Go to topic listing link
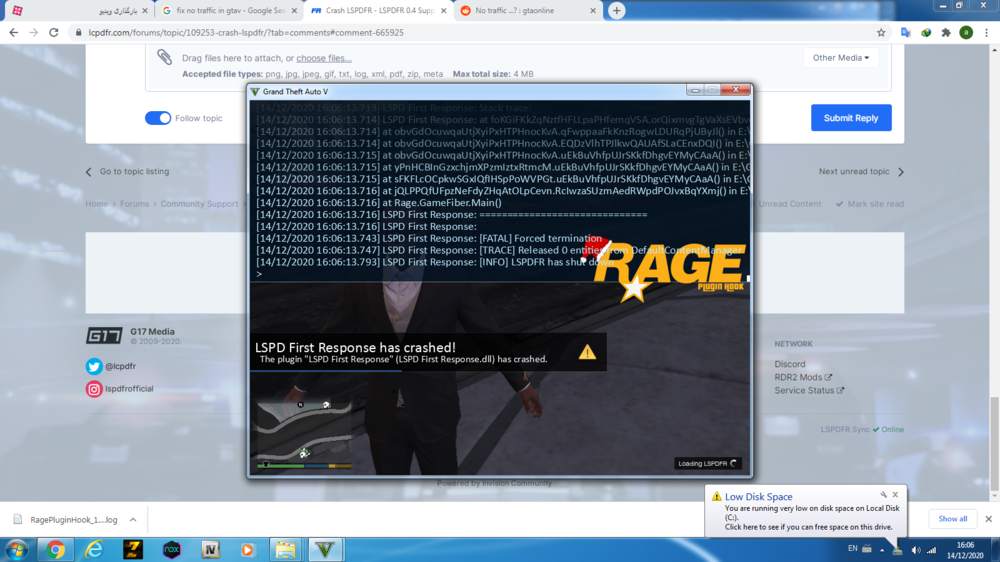The image size is (1000, 562). tap(128, 172)
